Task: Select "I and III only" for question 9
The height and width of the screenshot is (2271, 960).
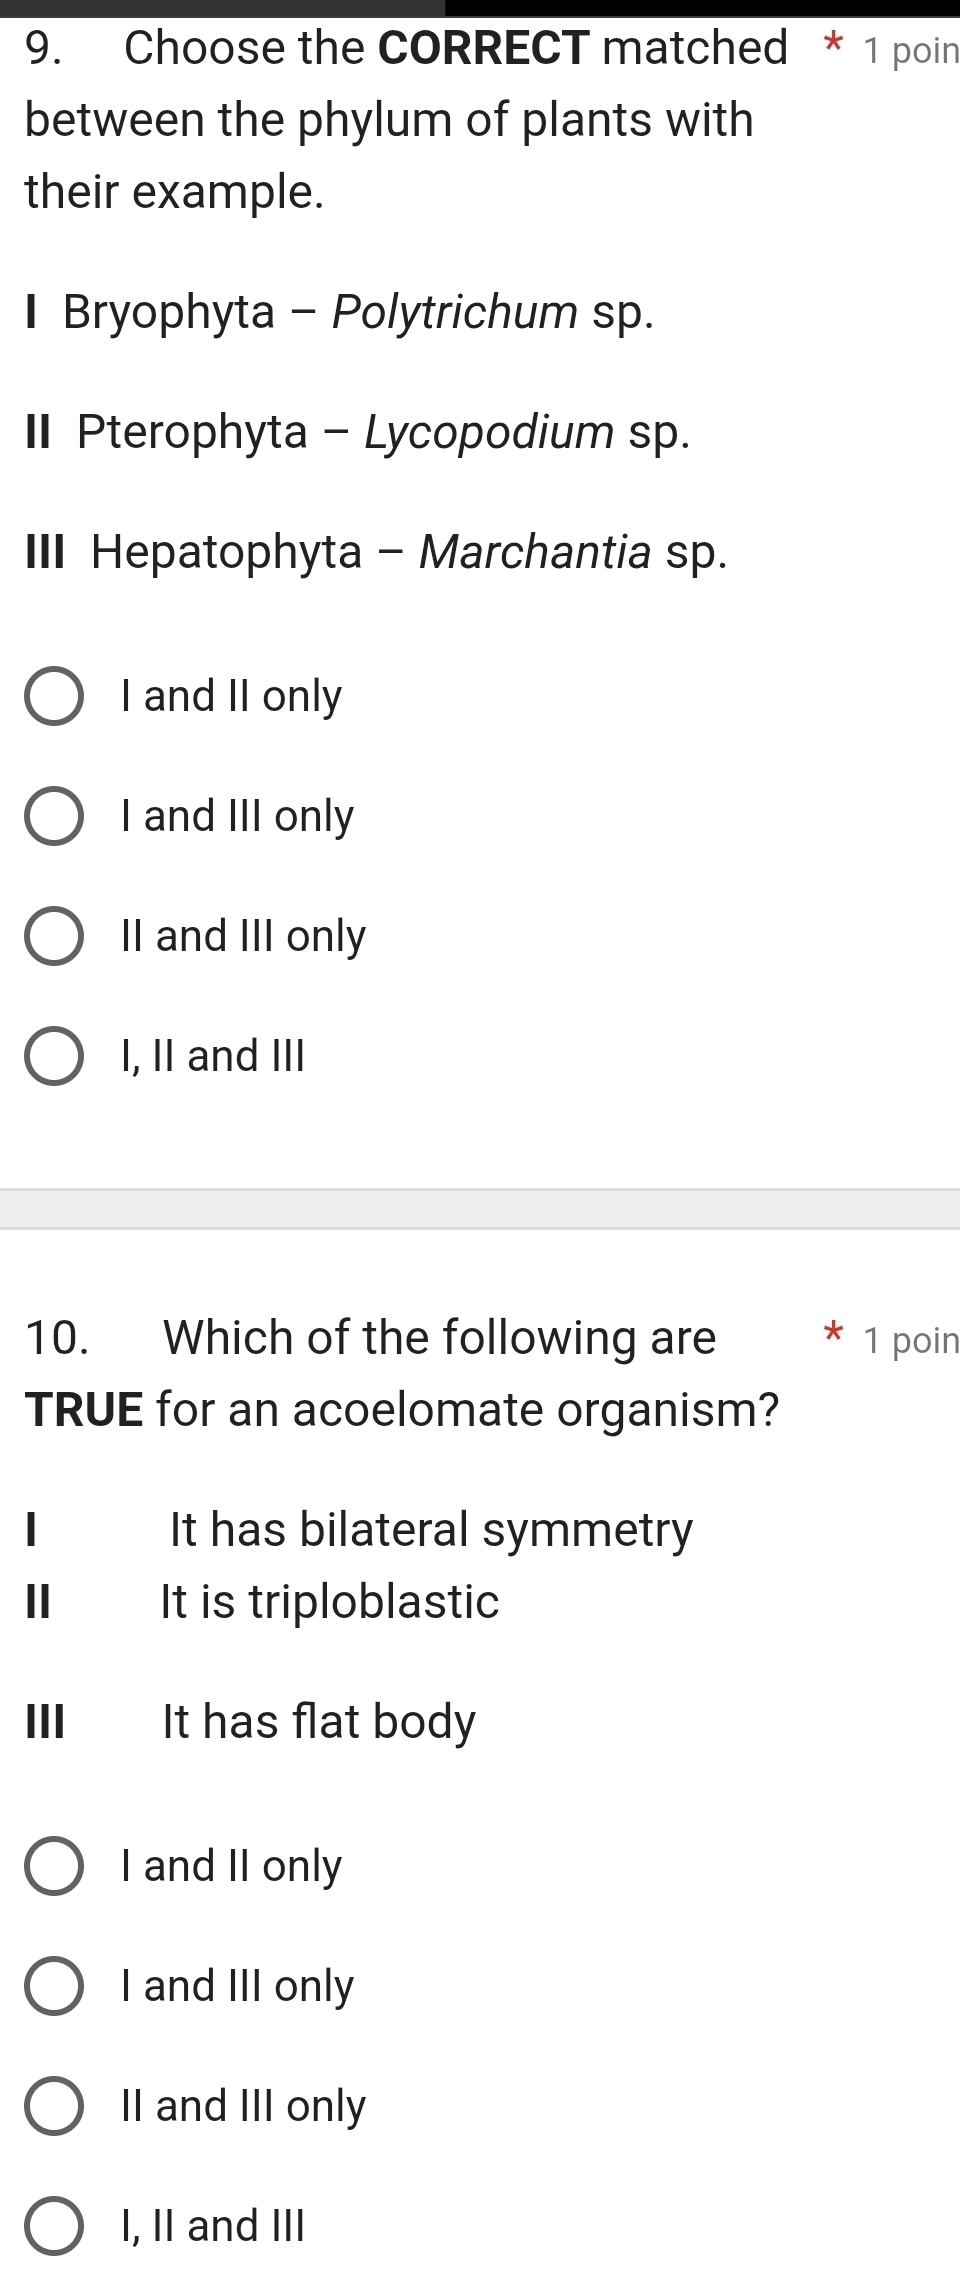Action: click(57, 817)
